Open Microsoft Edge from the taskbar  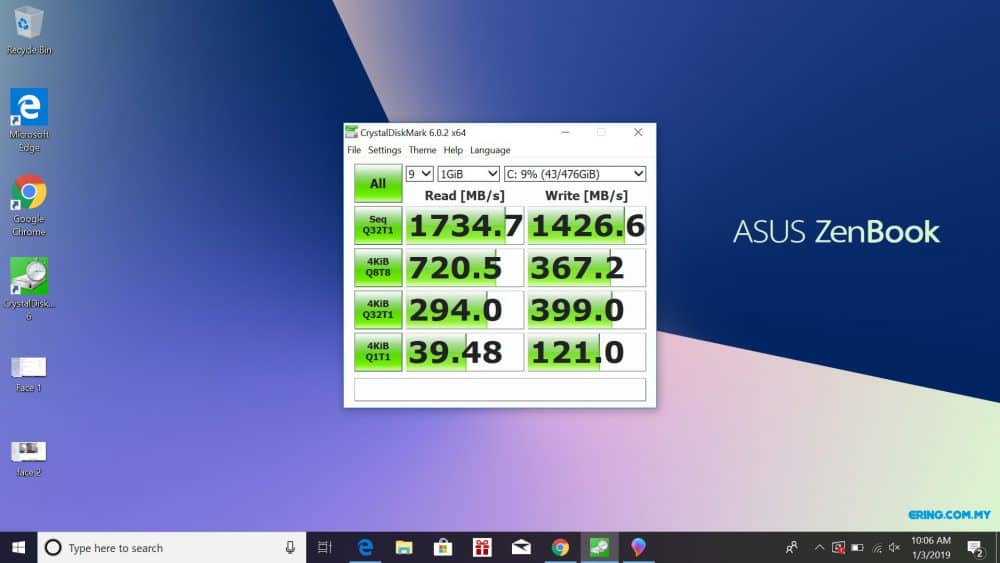coord(365,548)
